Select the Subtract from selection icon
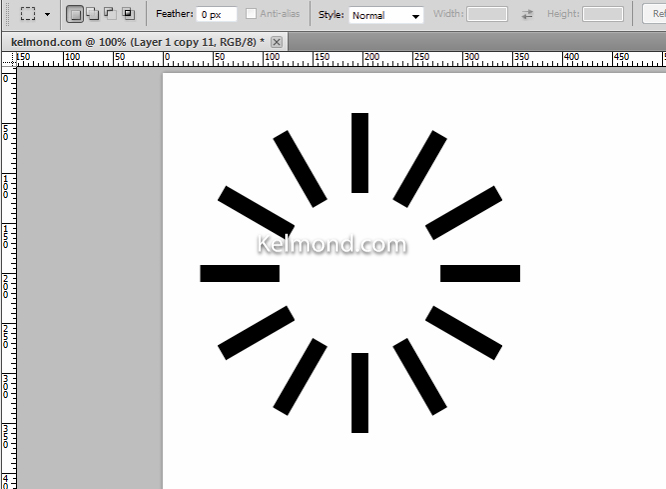 pyautogui.click(x=110, y=14)
